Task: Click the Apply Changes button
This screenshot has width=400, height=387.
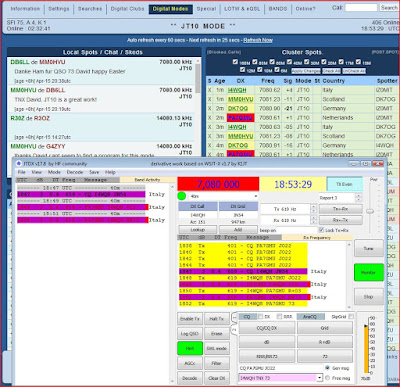Action: [306, 71]
